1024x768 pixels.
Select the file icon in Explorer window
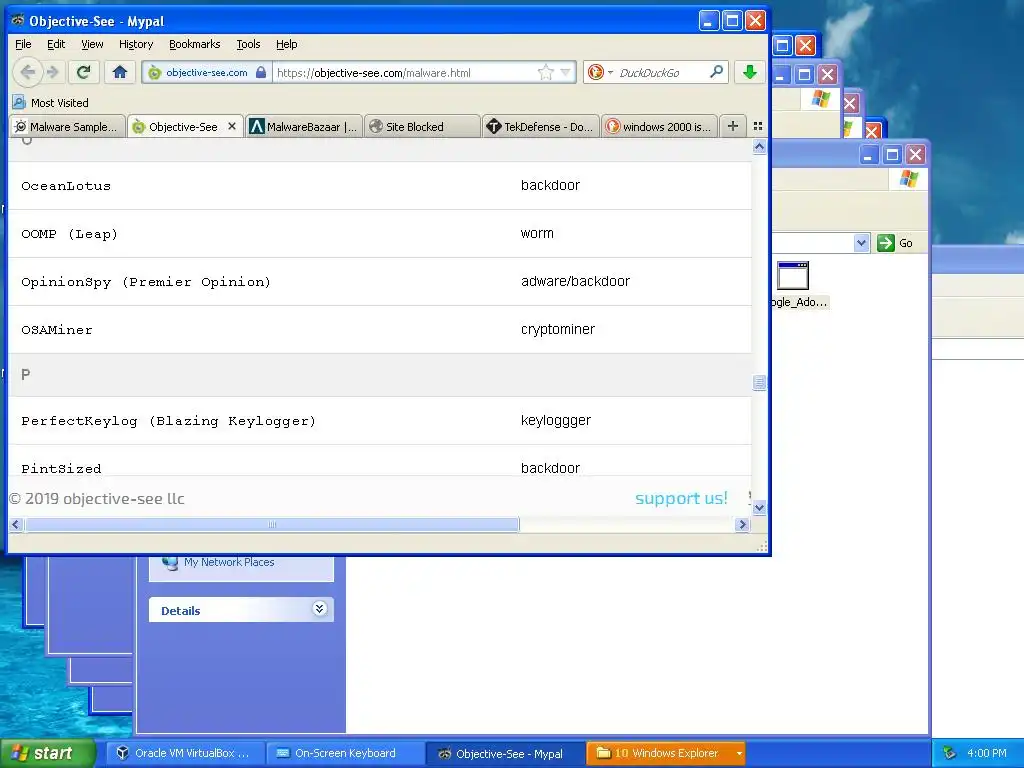coord(793,276)
